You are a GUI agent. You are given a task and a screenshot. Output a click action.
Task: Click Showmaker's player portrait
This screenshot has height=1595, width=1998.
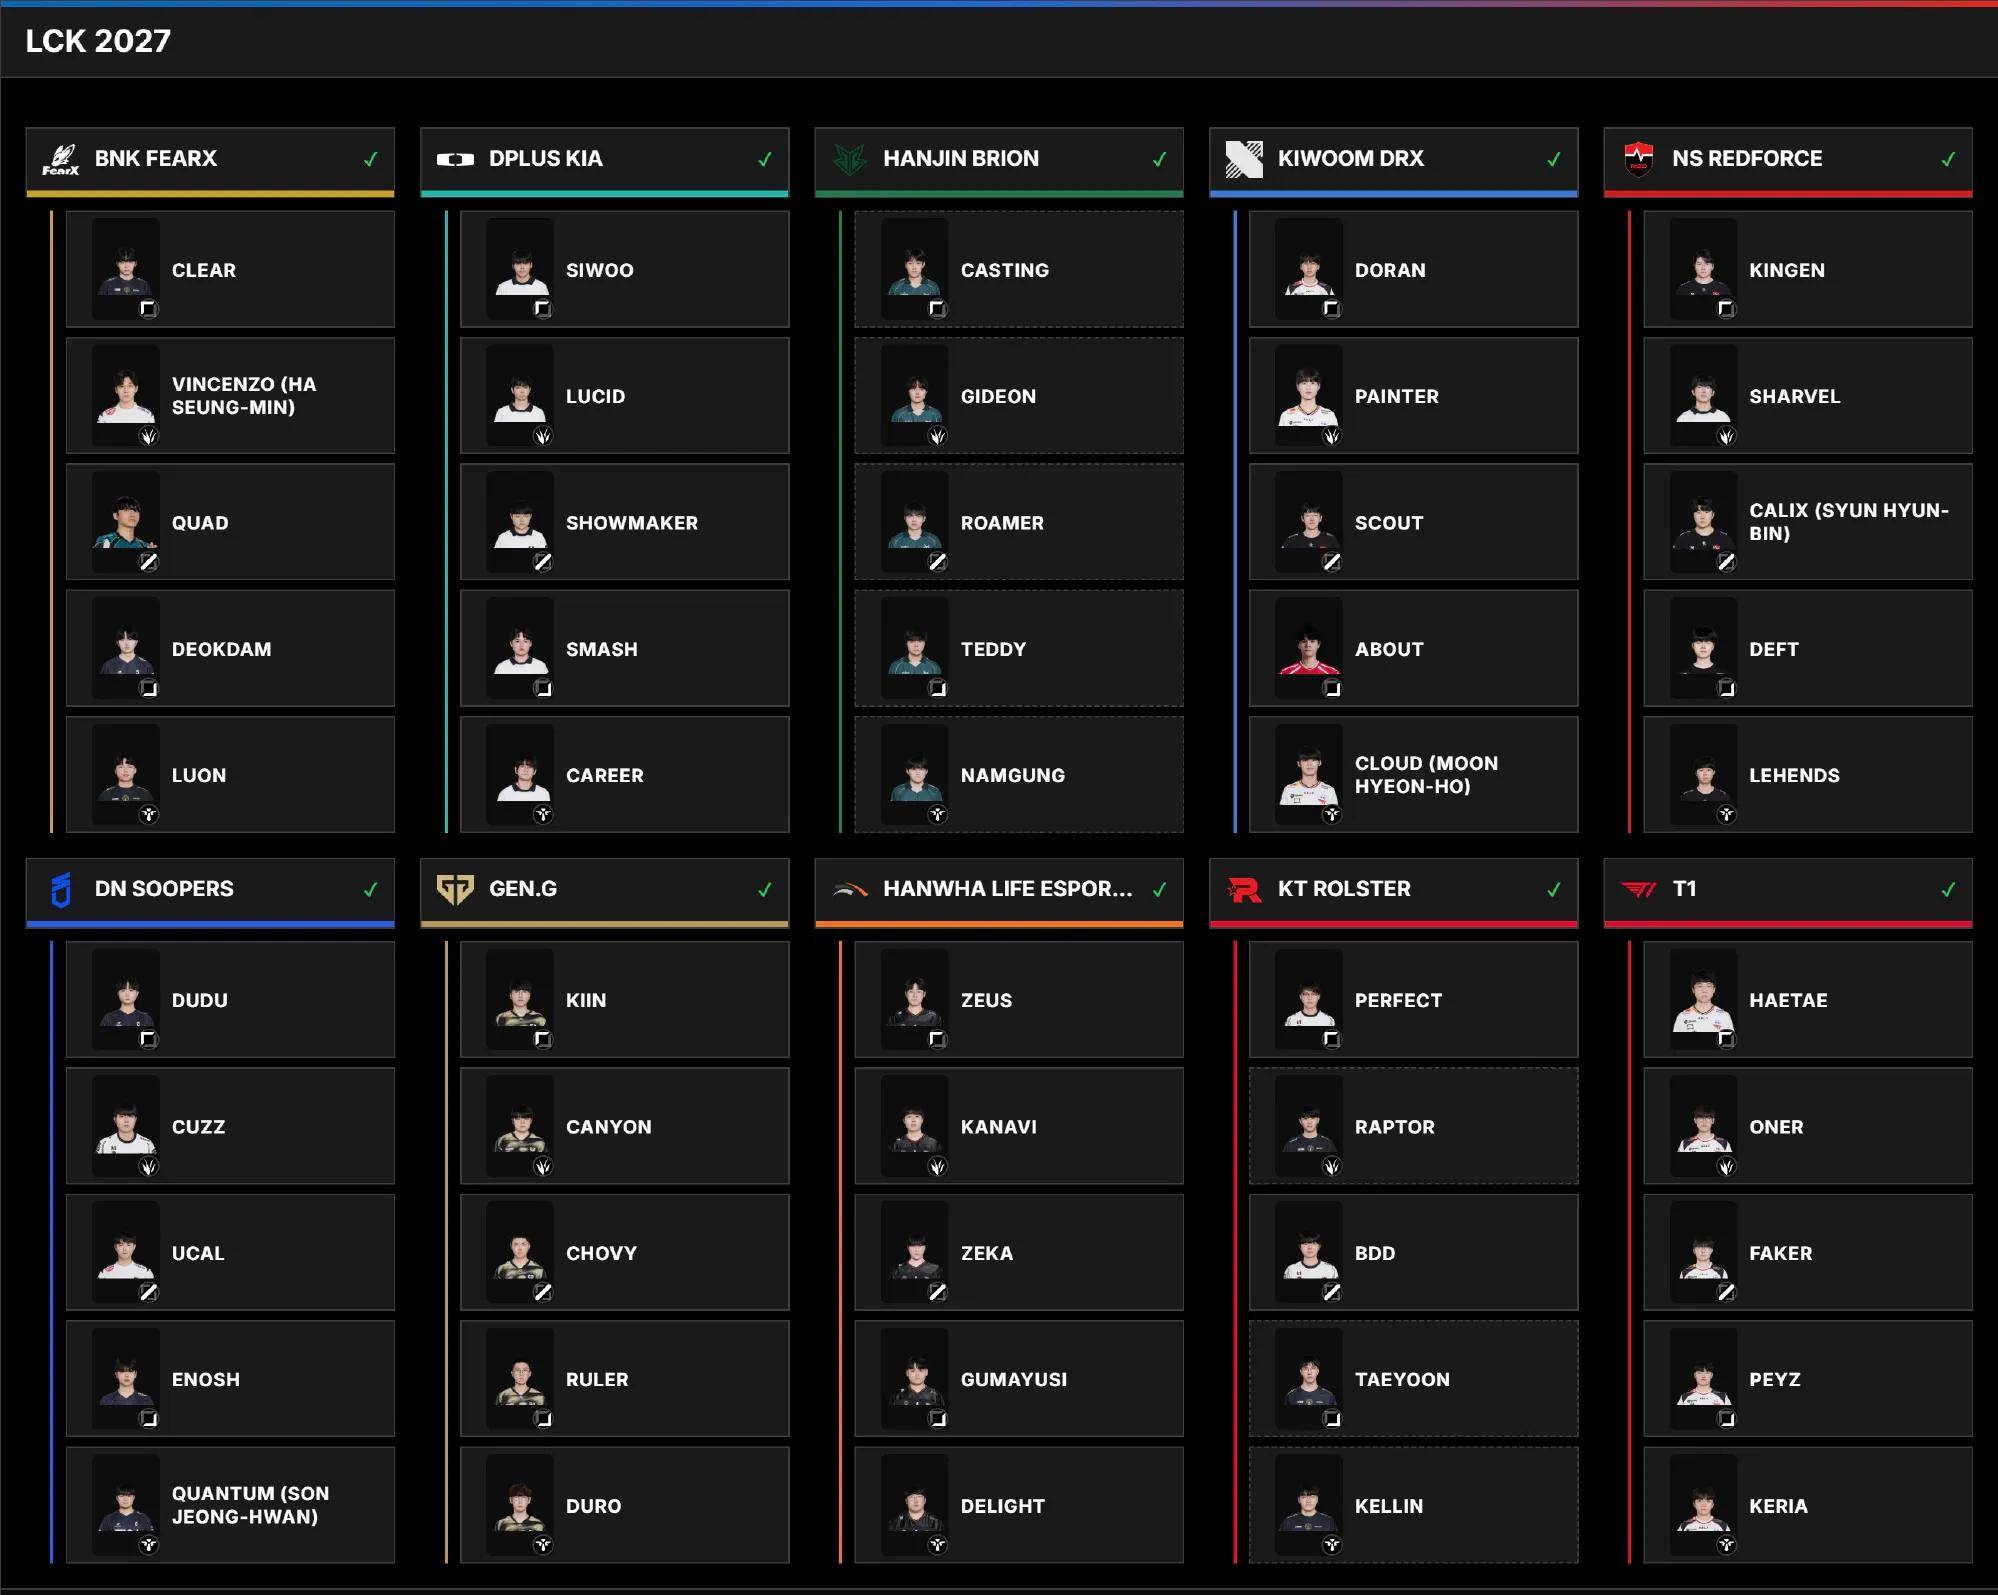[520, 522]
